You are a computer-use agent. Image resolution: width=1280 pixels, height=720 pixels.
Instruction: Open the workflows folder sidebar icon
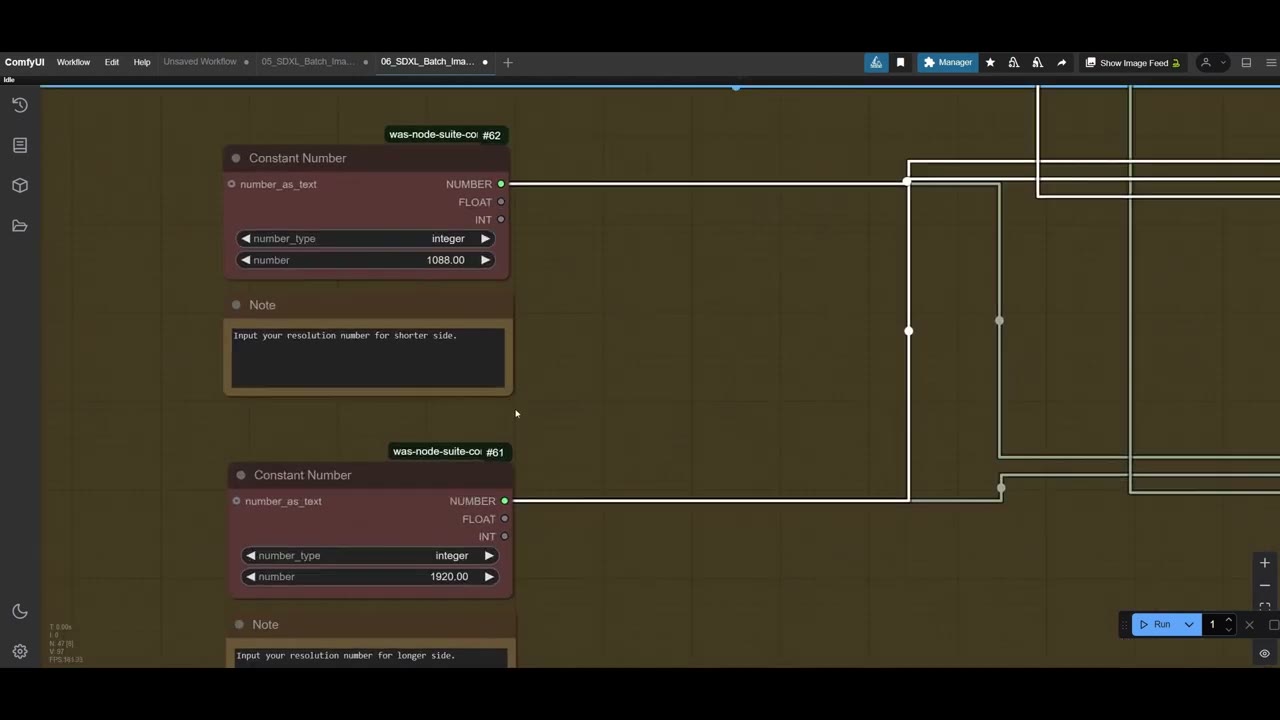tap(19, 226)
